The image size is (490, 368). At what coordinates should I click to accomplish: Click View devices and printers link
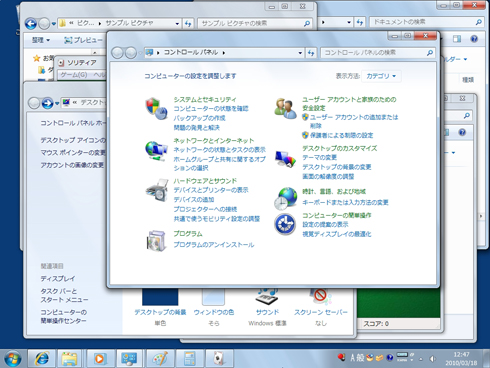tap(211, 190)
